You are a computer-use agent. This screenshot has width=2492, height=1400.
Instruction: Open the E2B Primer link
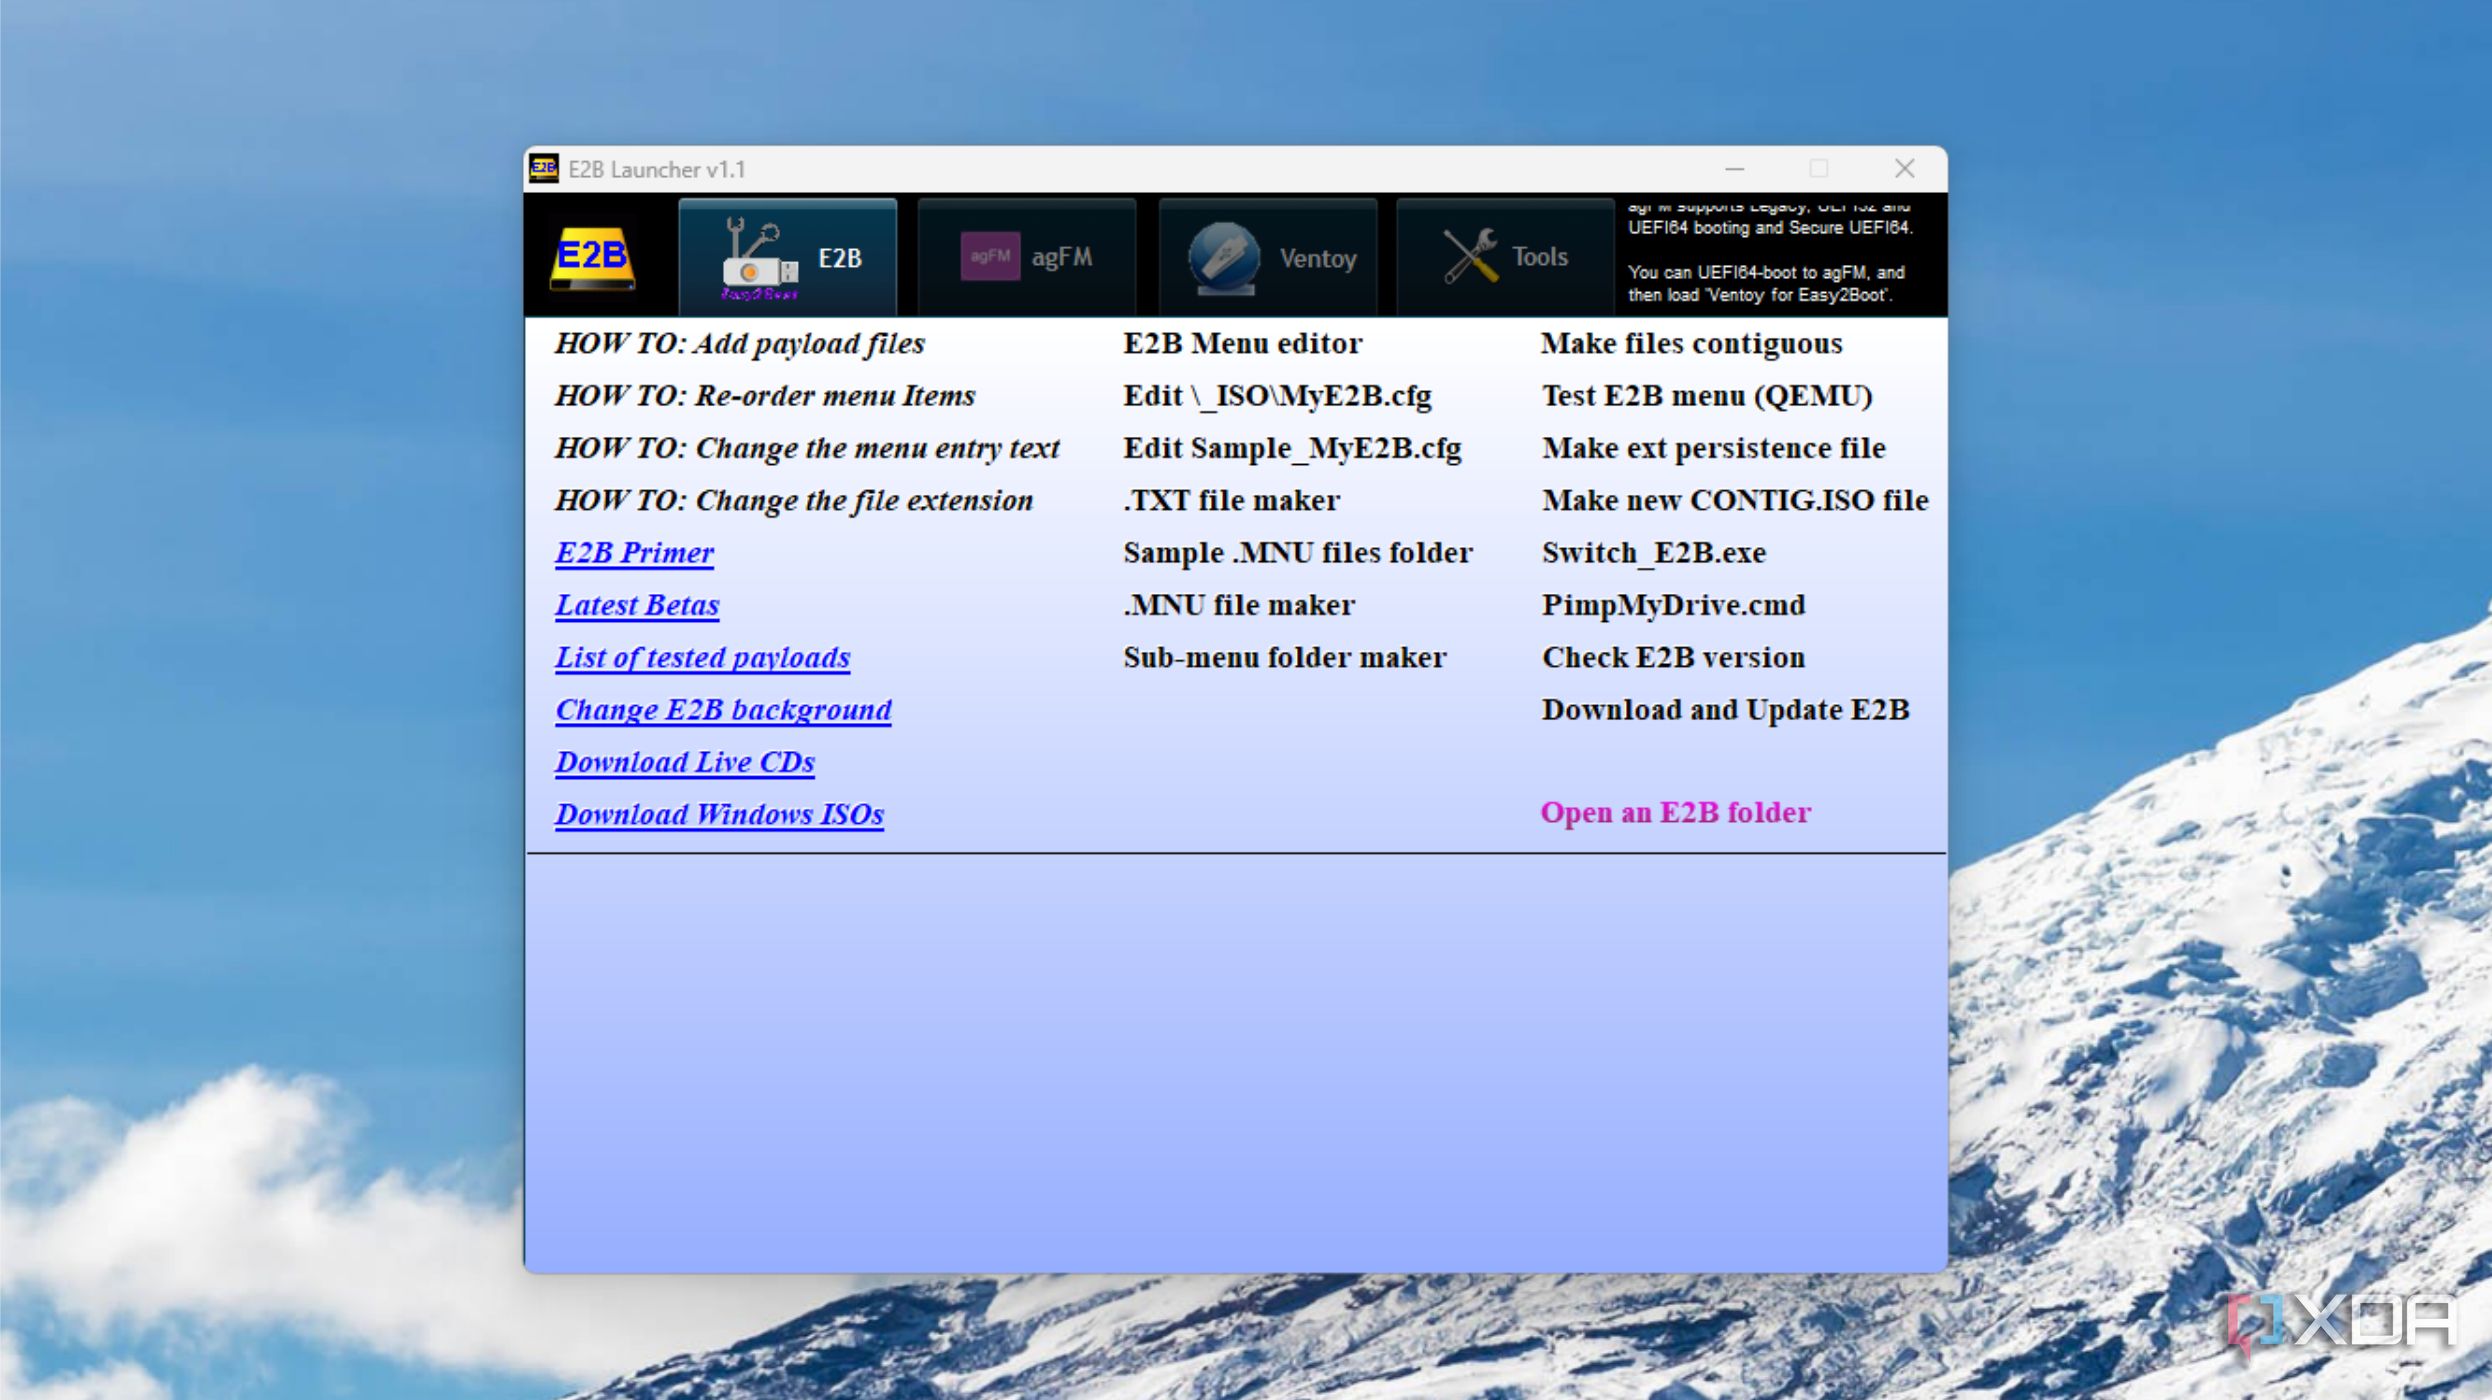(634, 553)
